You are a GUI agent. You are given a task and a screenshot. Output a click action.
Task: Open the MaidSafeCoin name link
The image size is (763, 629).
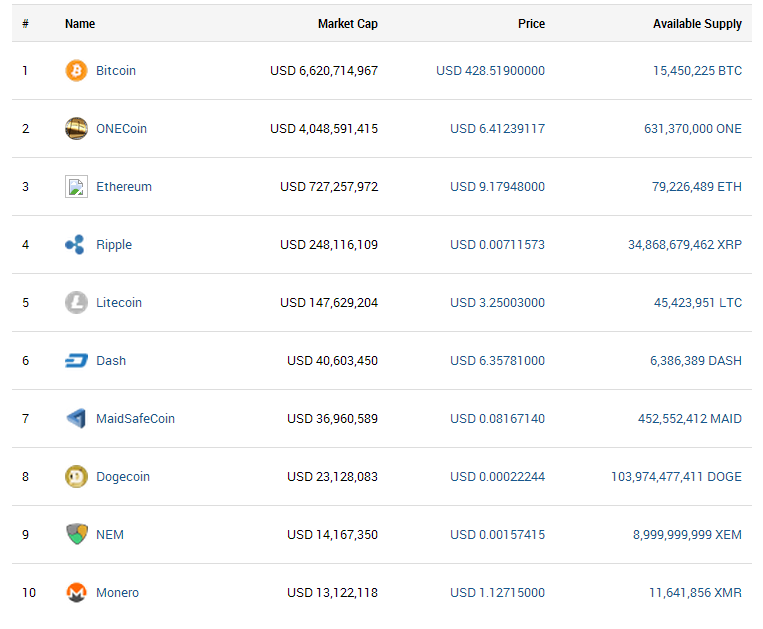coord(135,418)
